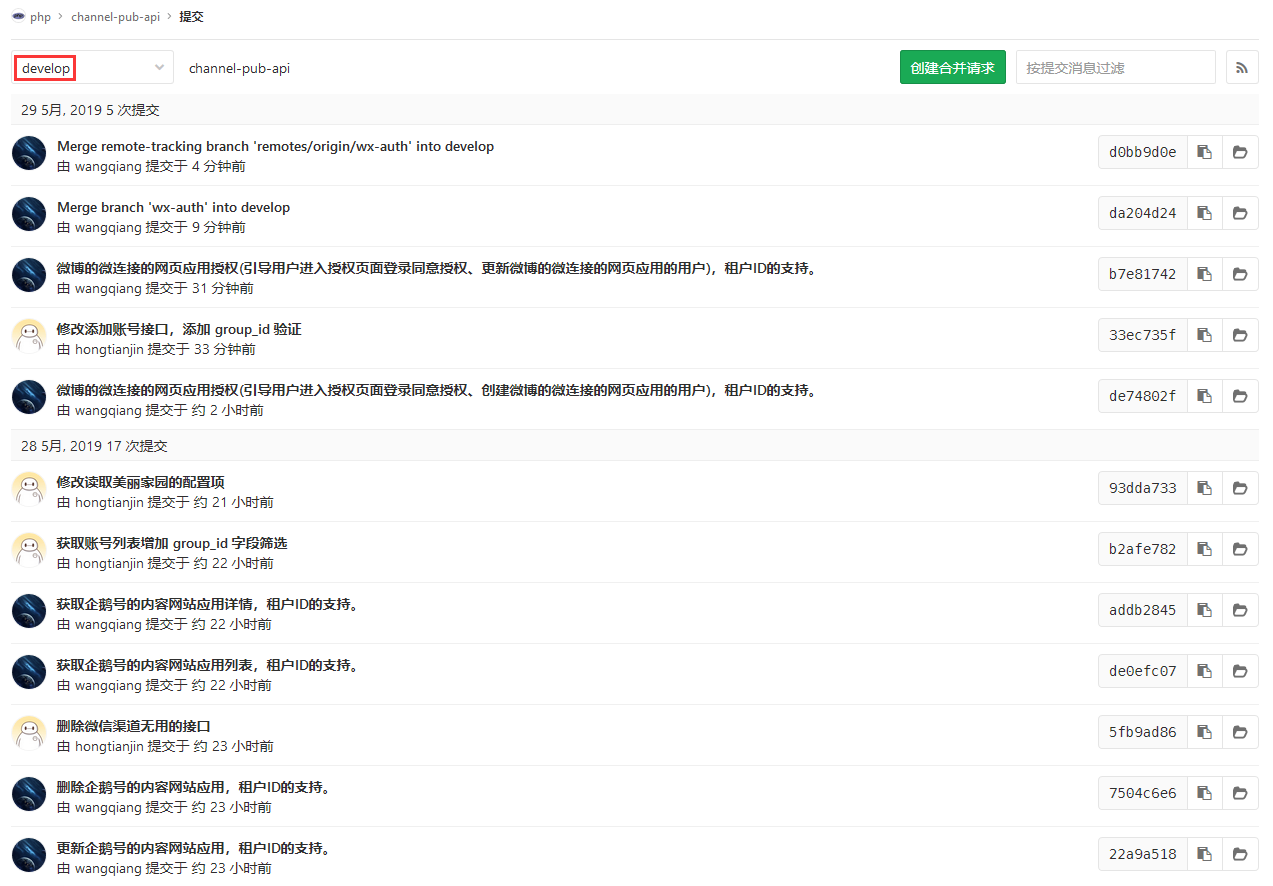Viewport: 1273px width, 886px height.
Task: Copy commit SHA 93dda733 to clipboard
Action: pyautogui.click(x=1205, y=488)
